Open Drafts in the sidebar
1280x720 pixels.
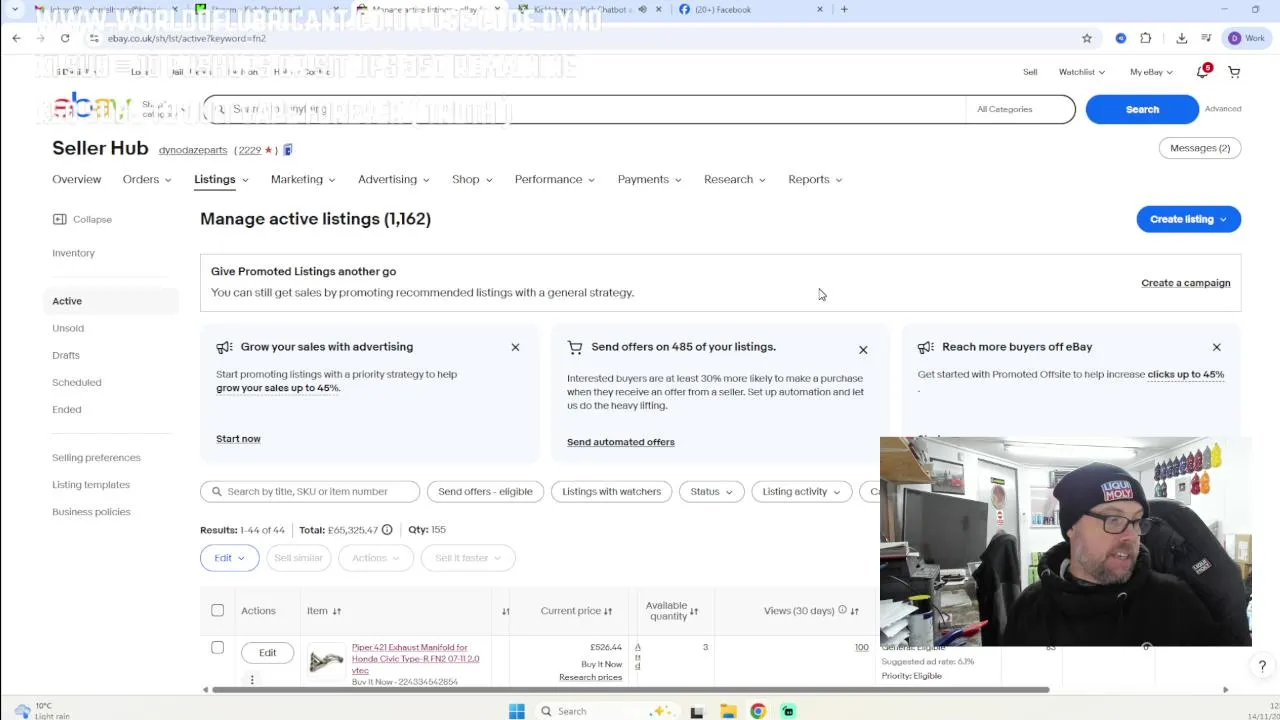66,355
